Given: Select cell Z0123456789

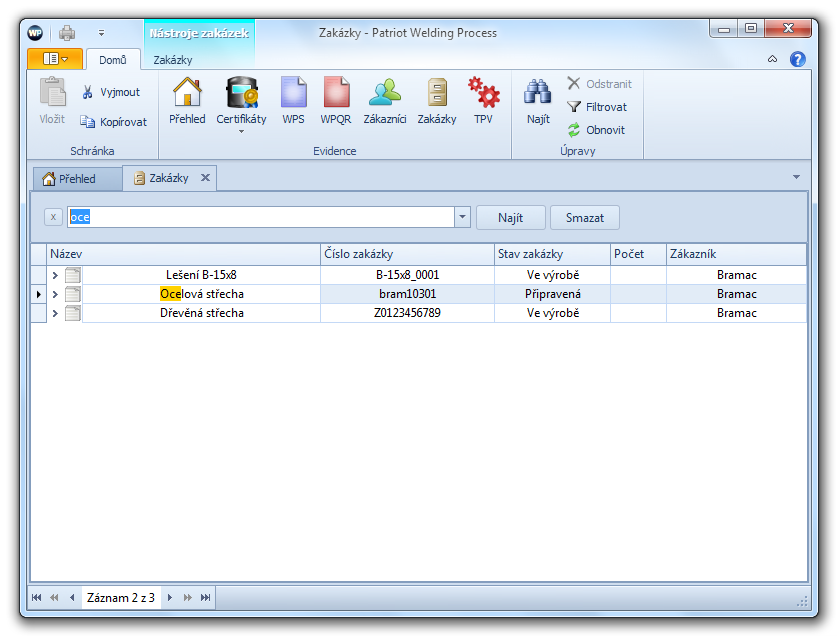Looking at the screenshot, I should coord(407,313).
